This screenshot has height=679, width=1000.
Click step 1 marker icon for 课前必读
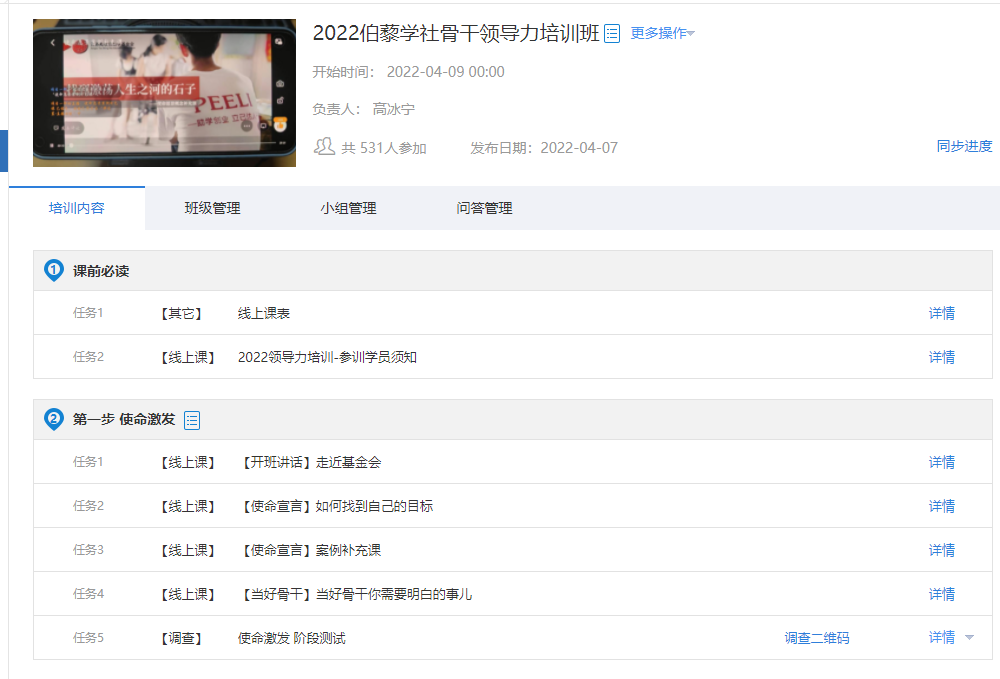click(x=54, y=271)
